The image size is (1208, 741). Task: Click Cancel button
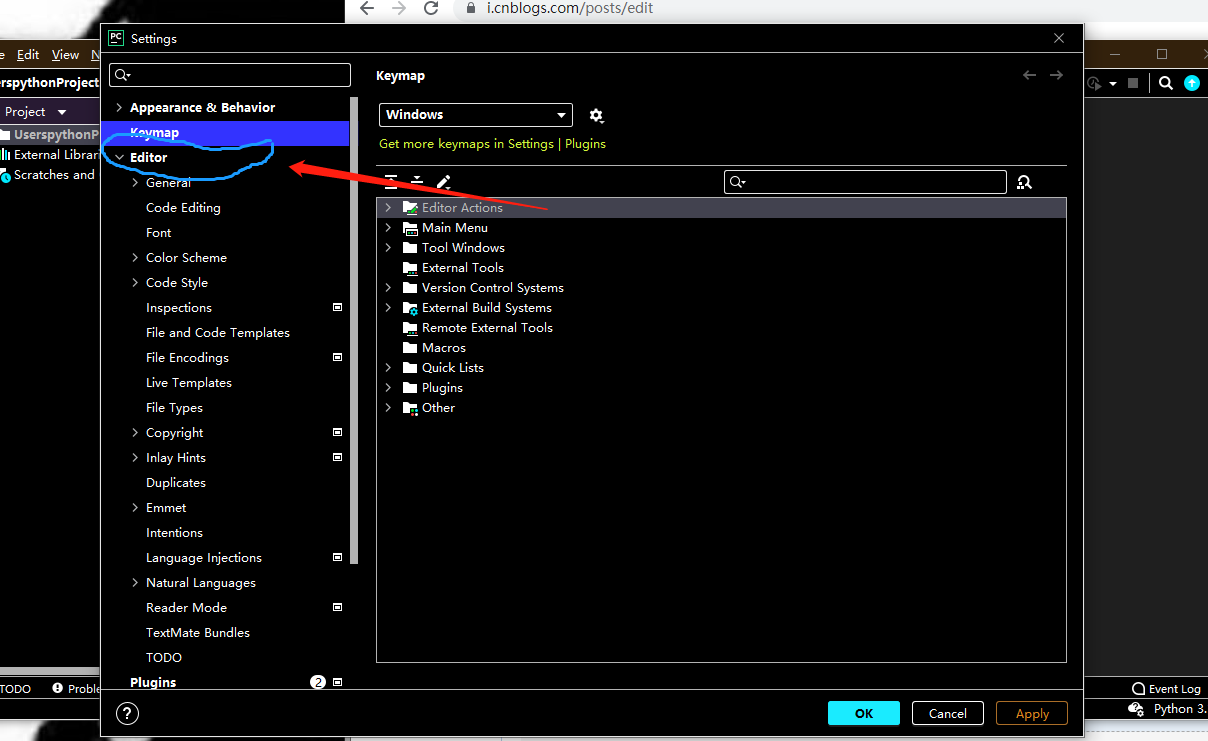(947, 713)
